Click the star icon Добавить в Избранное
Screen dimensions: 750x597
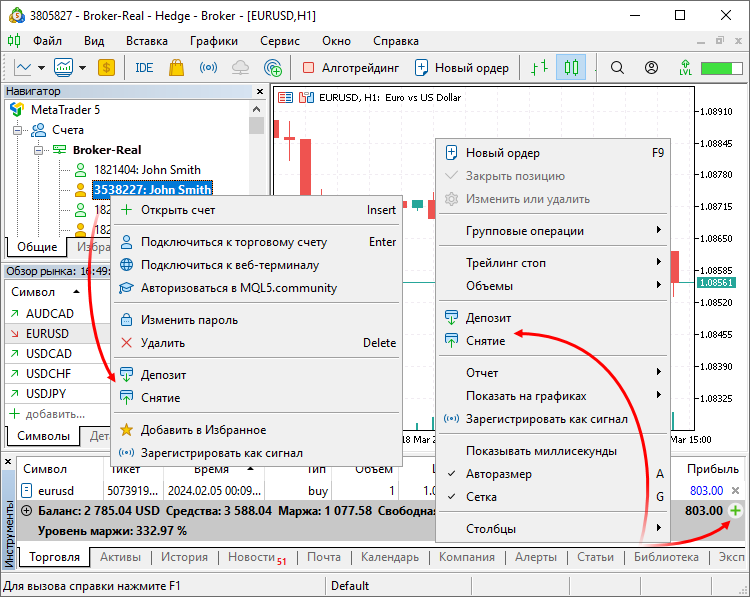coord(126,430)
